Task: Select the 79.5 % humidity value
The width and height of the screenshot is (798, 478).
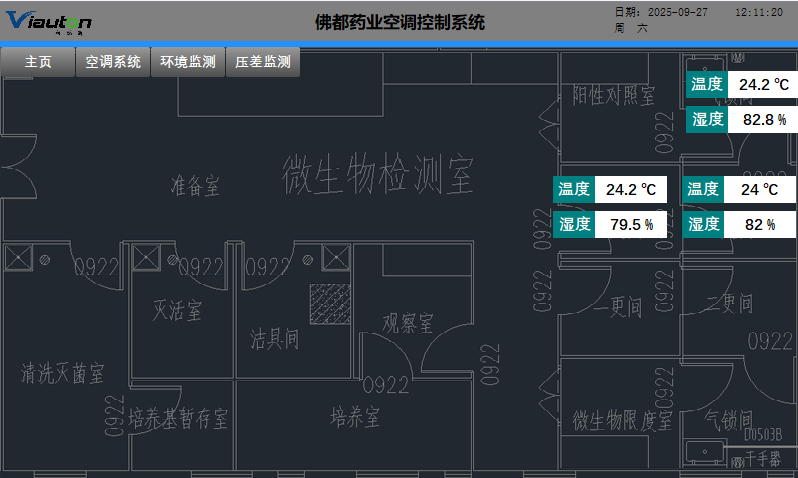Action: pyautogui.click(x=634, y=224)
